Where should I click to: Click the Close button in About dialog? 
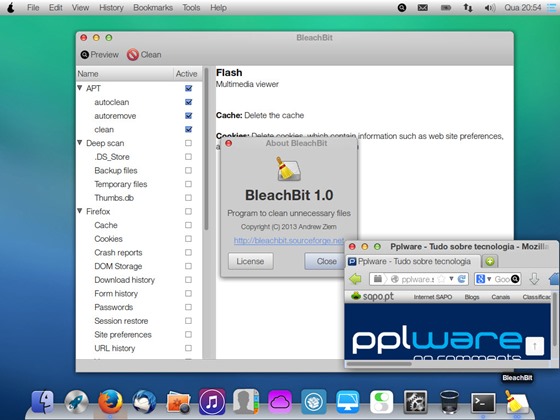pos(324,261)
